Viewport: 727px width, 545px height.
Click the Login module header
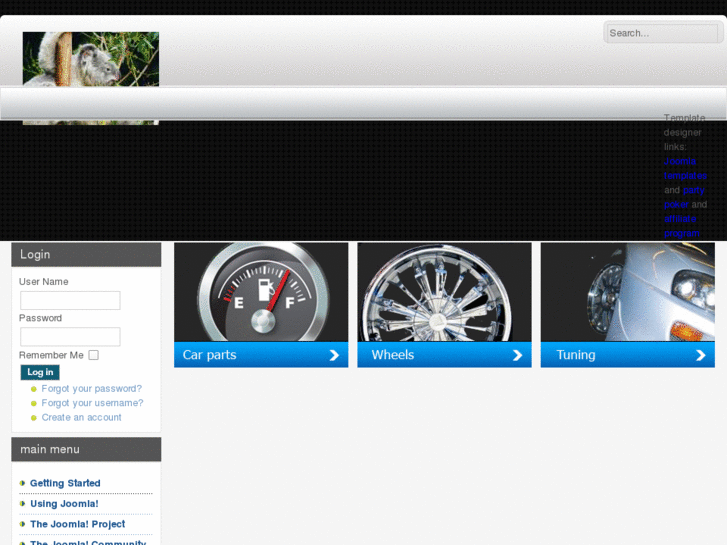(x=86, y=255)
